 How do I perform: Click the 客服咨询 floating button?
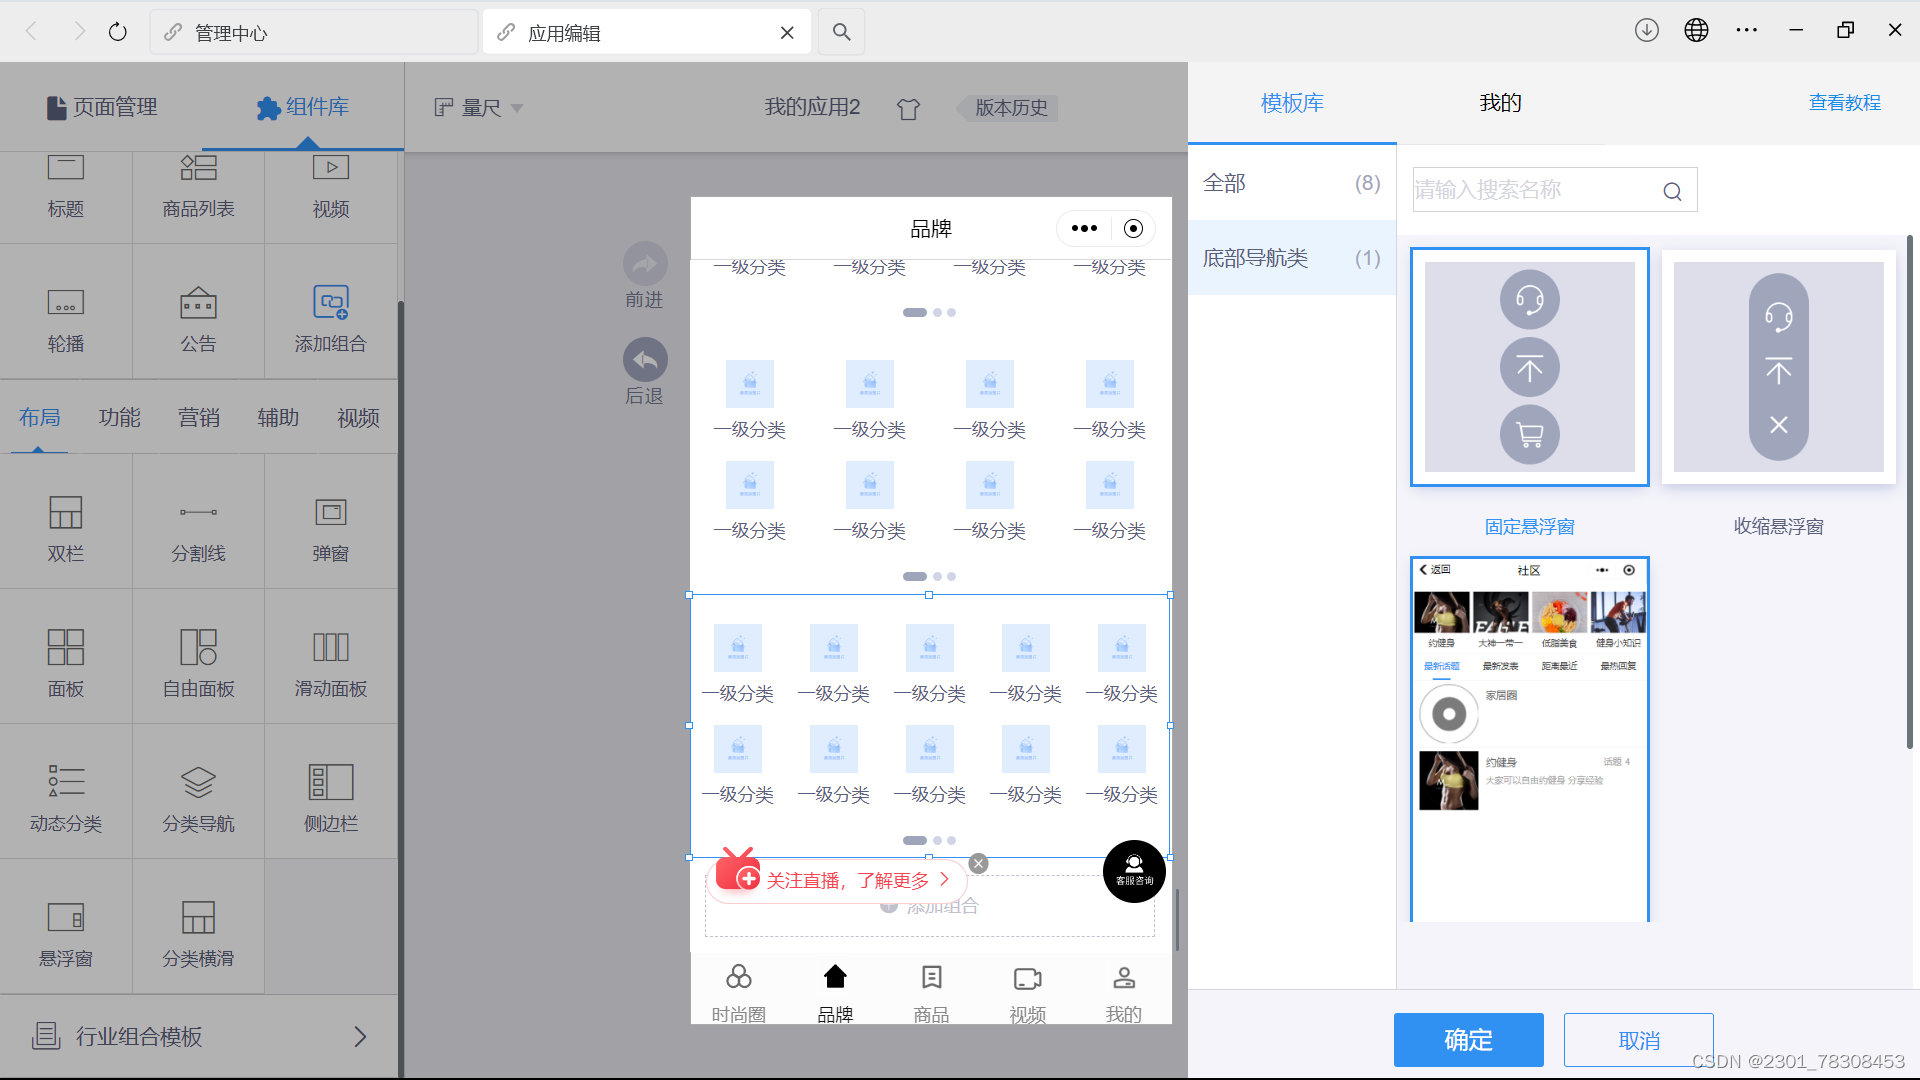point(1134,871)
